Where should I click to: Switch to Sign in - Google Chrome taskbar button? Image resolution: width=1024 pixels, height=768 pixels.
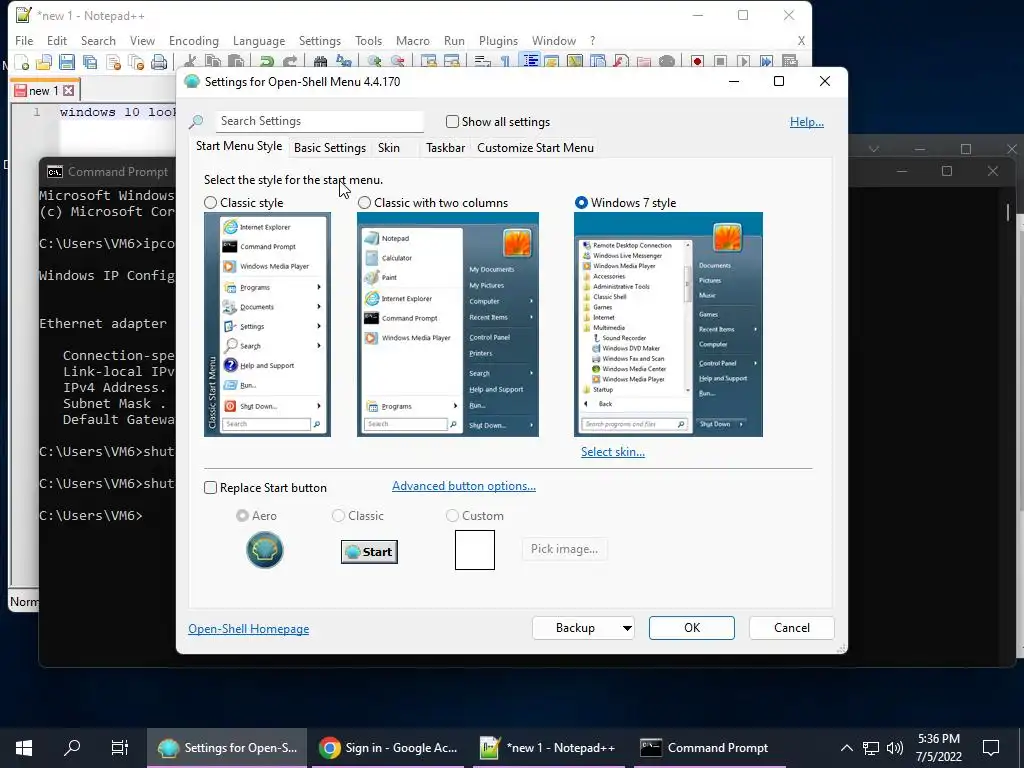tap(388, 748)
